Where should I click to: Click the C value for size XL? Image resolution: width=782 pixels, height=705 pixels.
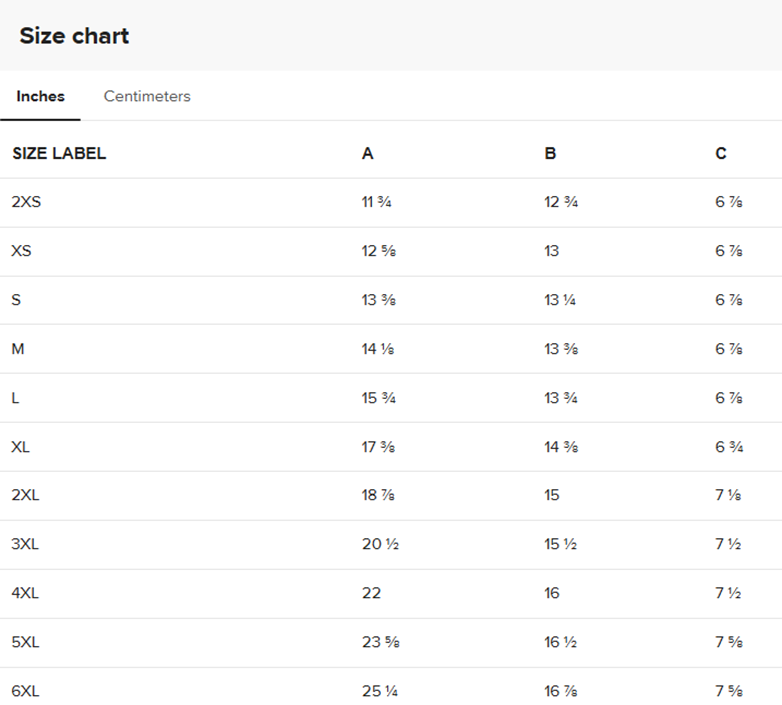(729, 447)
